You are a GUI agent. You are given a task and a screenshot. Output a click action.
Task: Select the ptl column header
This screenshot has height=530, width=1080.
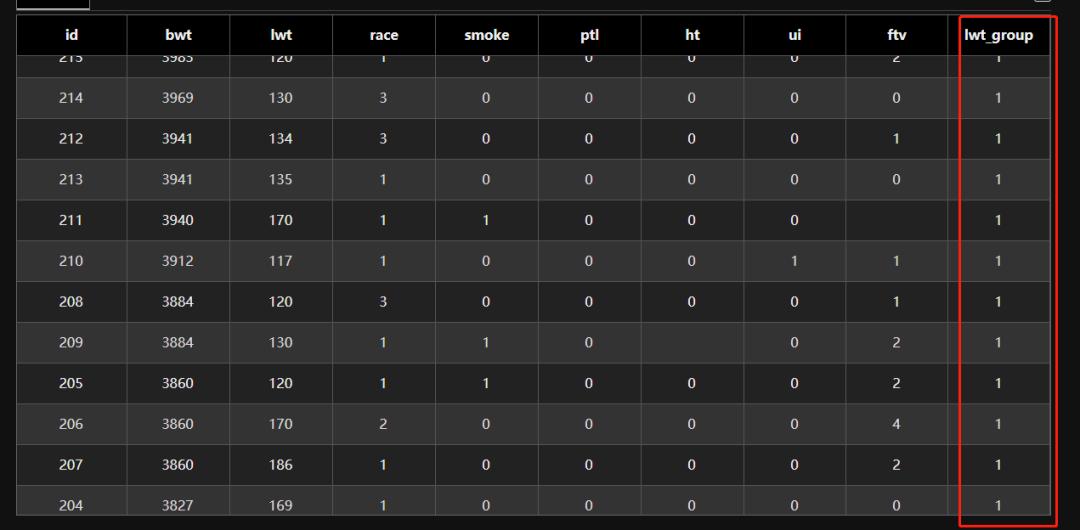[x=589, y=35]
